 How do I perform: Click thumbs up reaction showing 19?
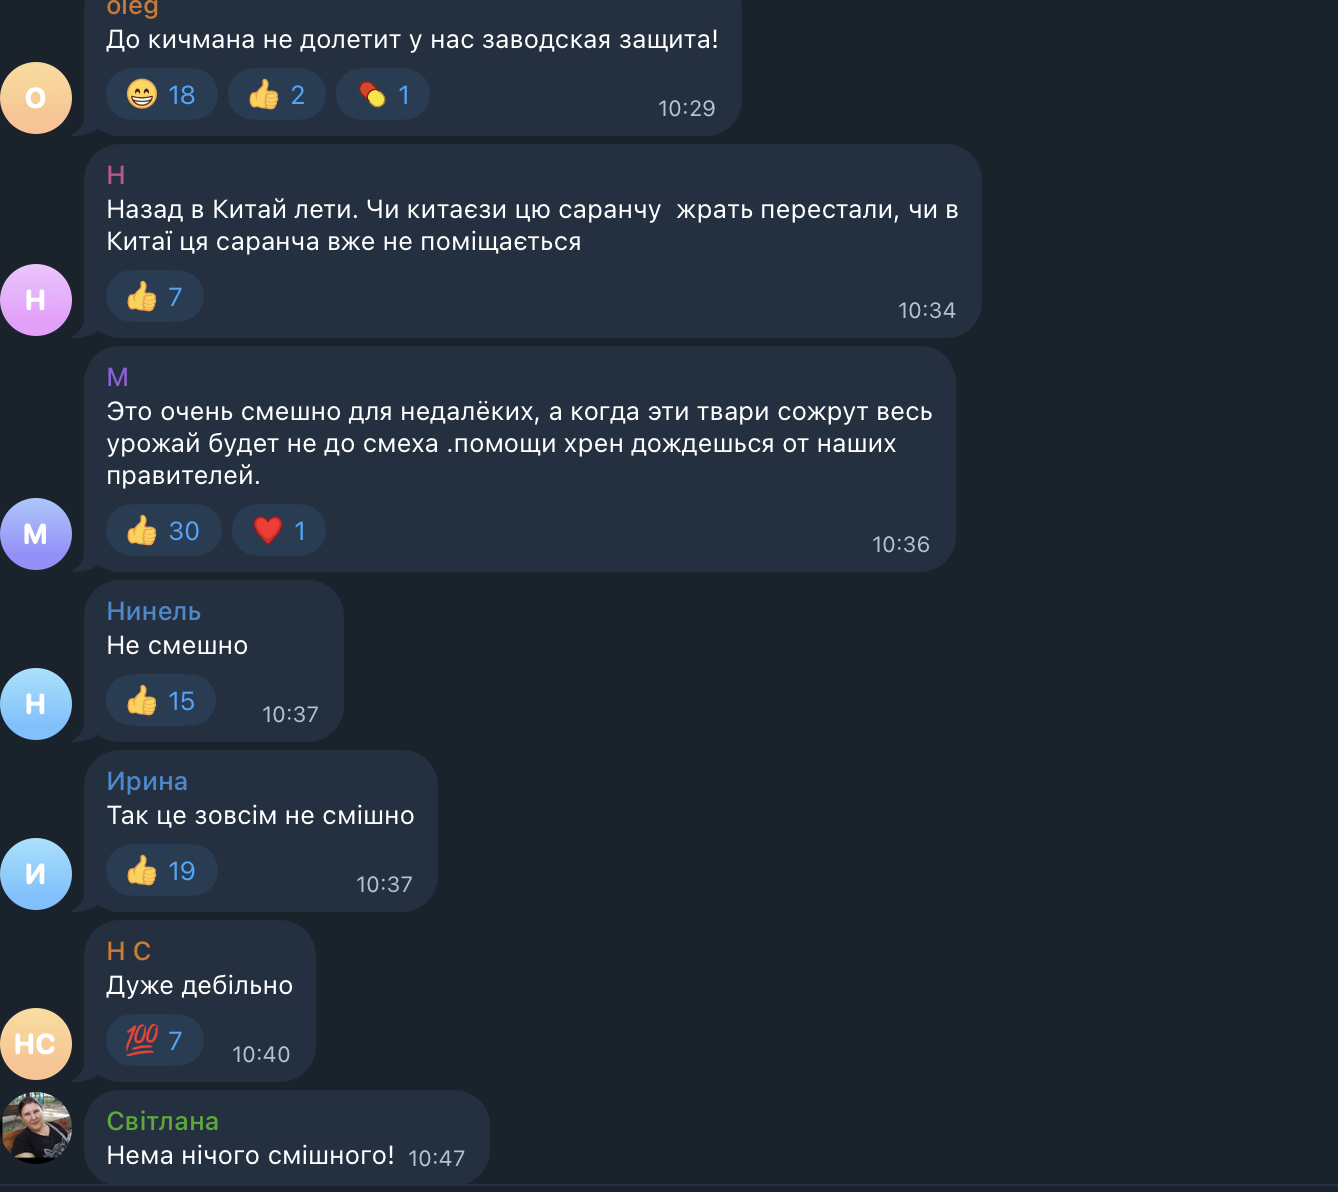[x=161, y=871]
